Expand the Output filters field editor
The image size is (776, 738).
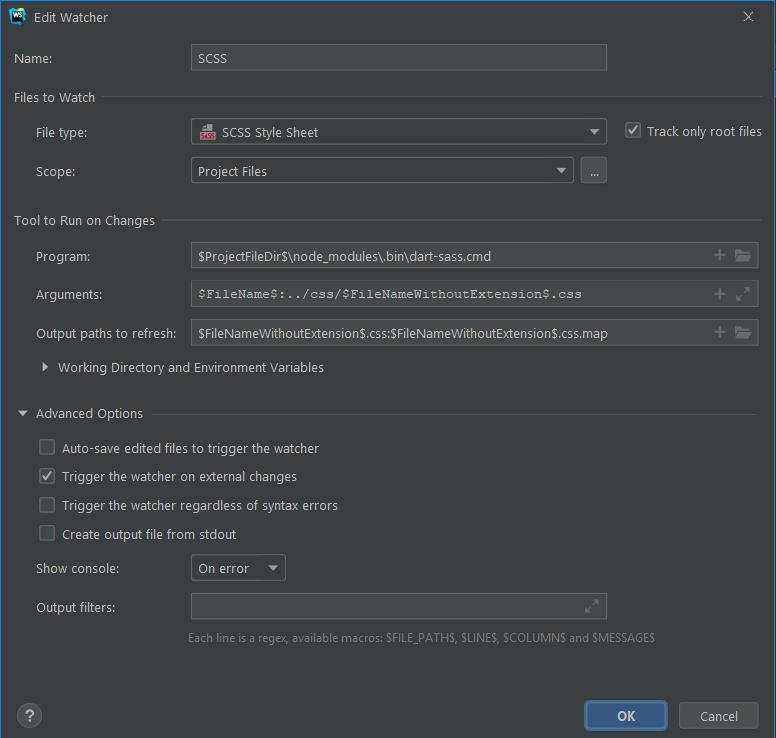coord(592,606)
